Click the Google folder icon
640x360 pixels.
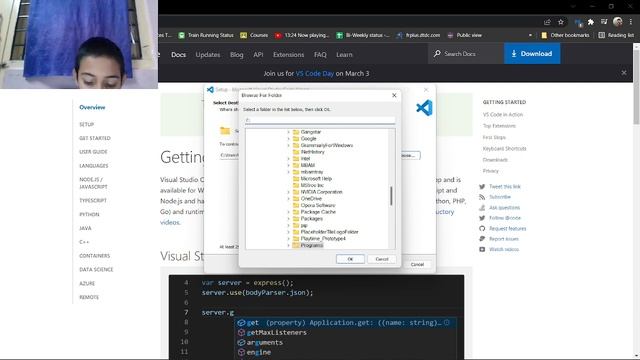pyautogui.click(x=296, y=139)
